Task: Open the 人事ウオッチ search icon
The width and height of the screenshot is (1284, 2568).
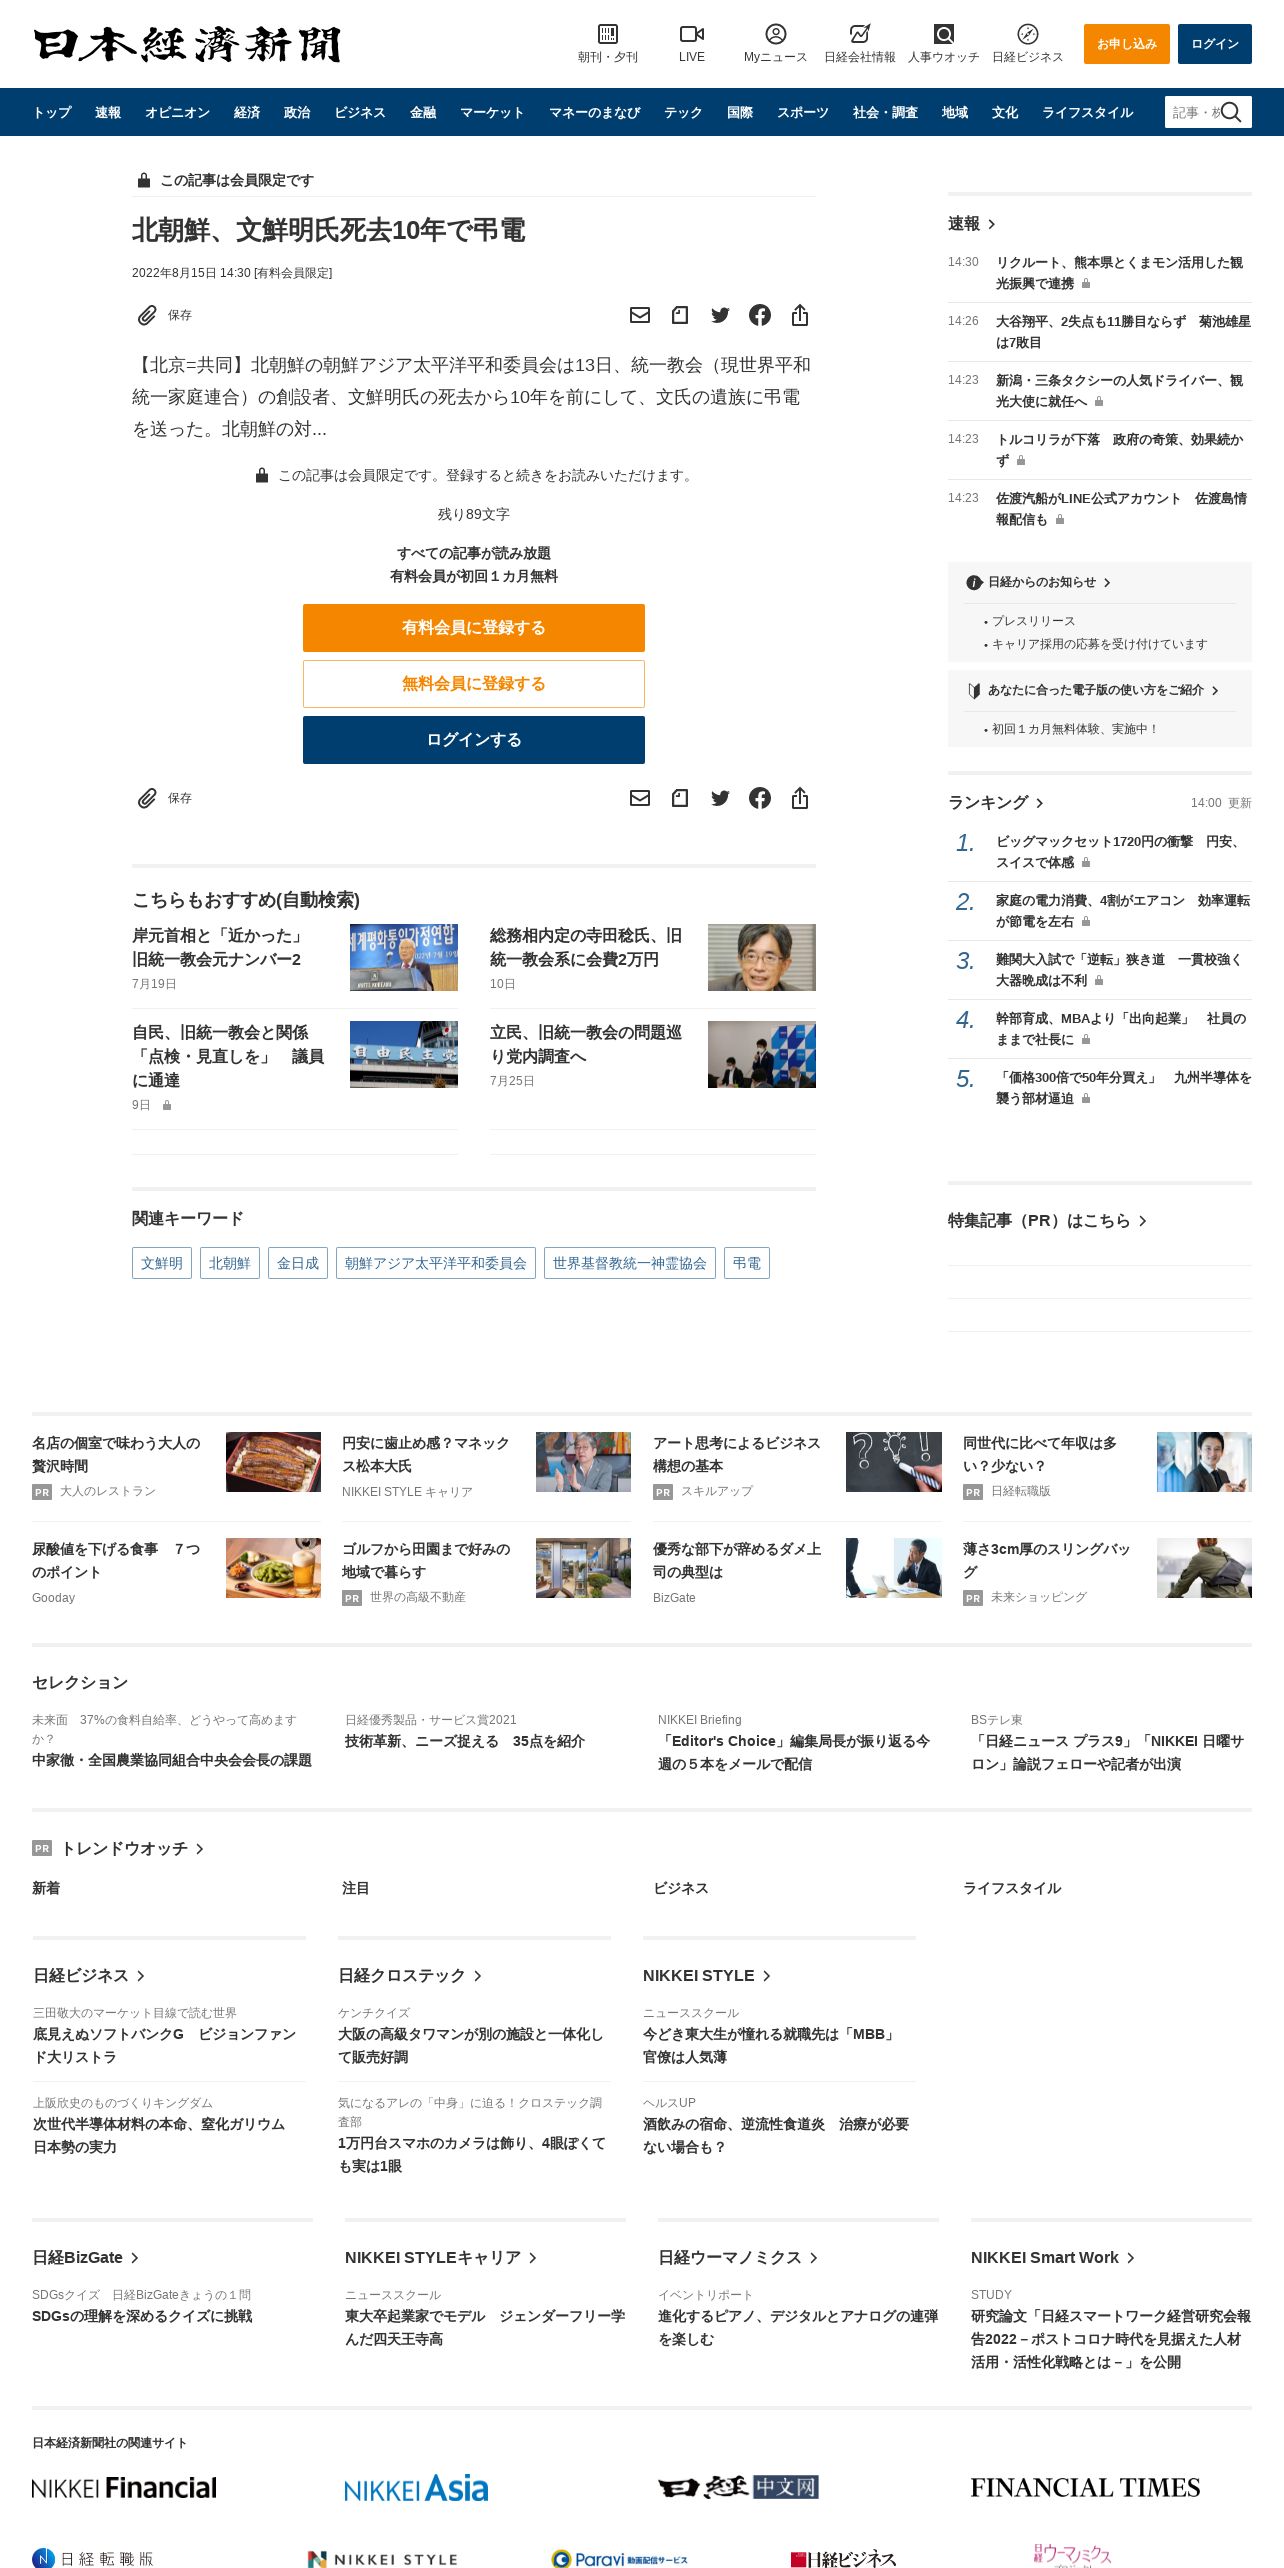Action: [943, 34]
